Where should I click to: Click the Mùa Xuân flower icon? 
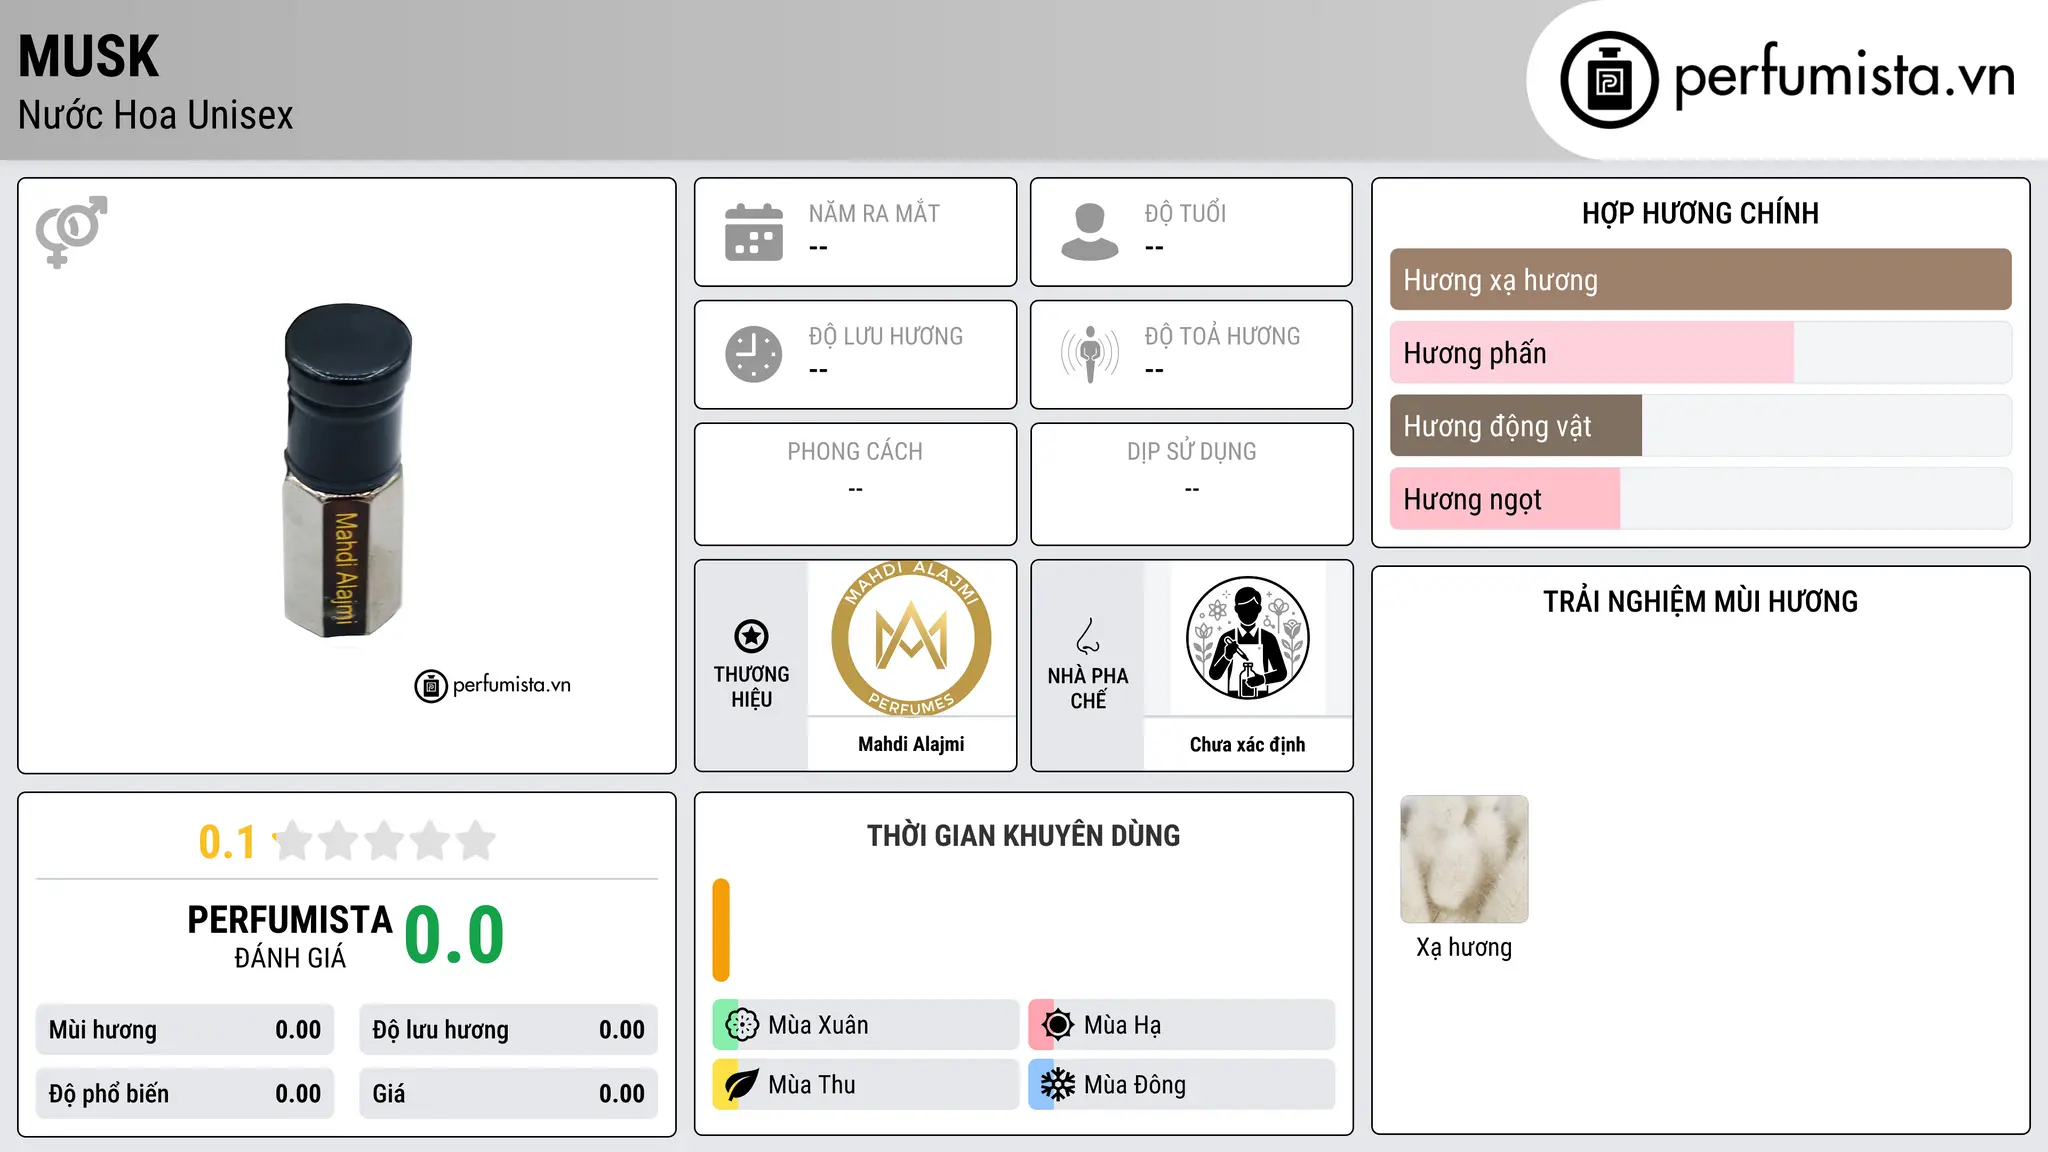[742, 1025]
